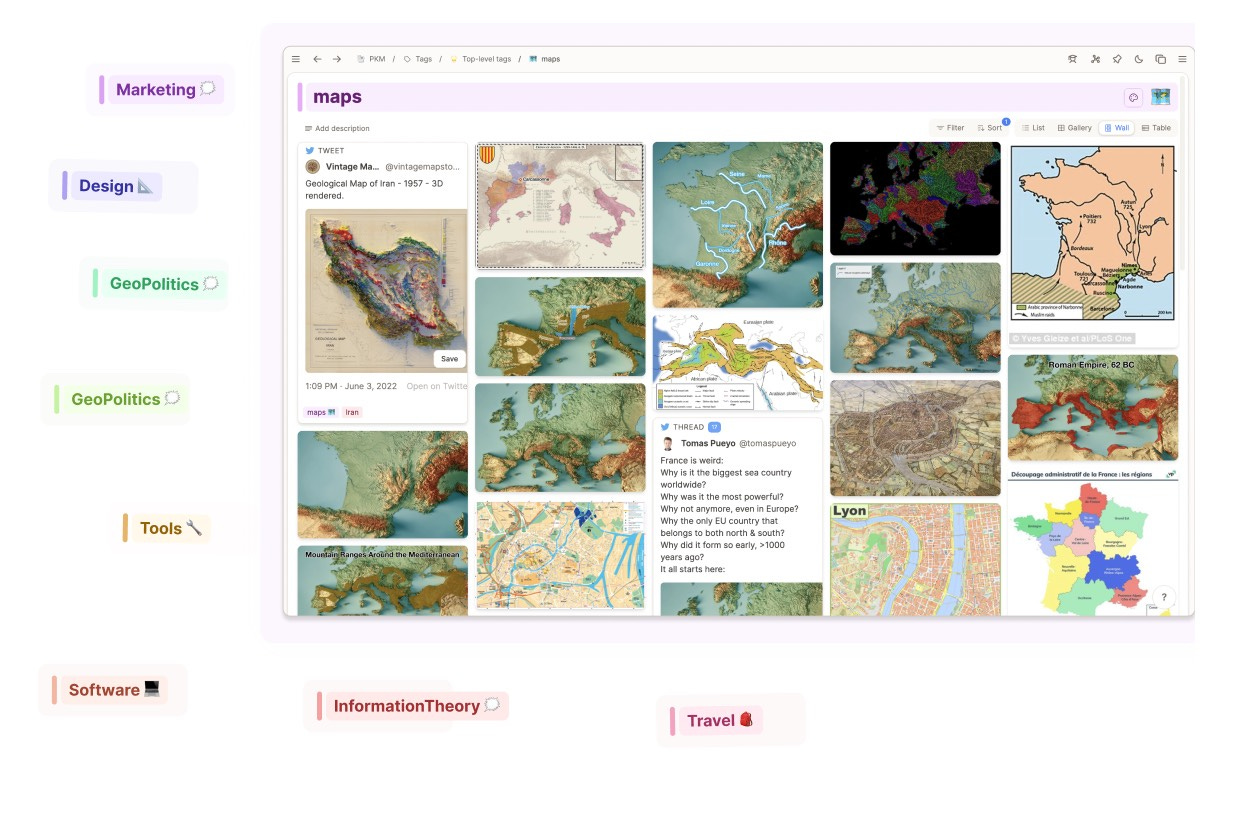Click the scissors icon in the top toolbar
The height and width of the screenshot is (816, 1240).
[1095, 59]
